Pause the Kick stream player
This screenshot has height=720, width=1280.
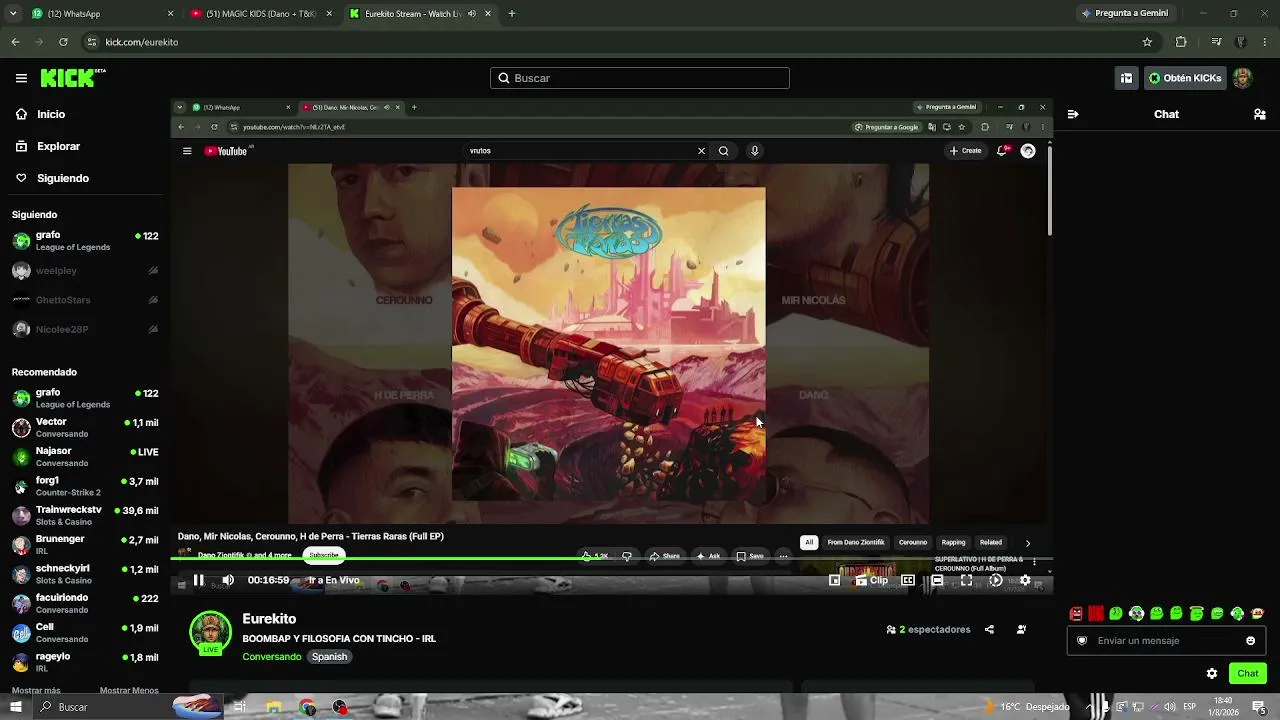click(198, 580)
